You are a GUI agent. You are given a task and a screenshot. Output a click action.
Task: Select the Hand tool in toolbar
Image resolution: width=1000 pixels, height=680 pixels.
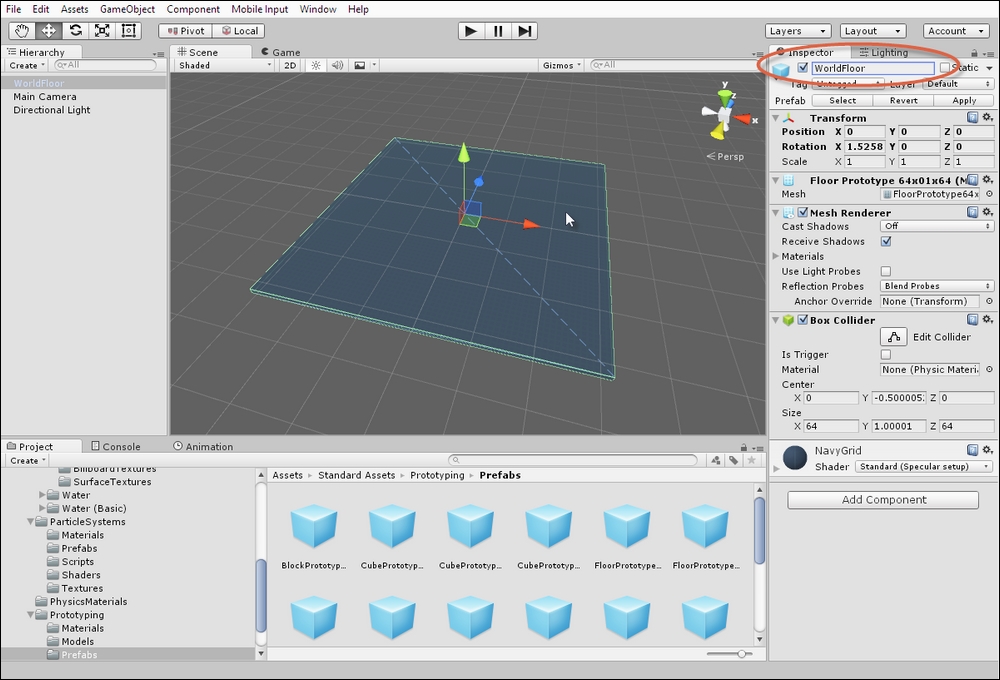pyautogui.click(x=21, y=31)
